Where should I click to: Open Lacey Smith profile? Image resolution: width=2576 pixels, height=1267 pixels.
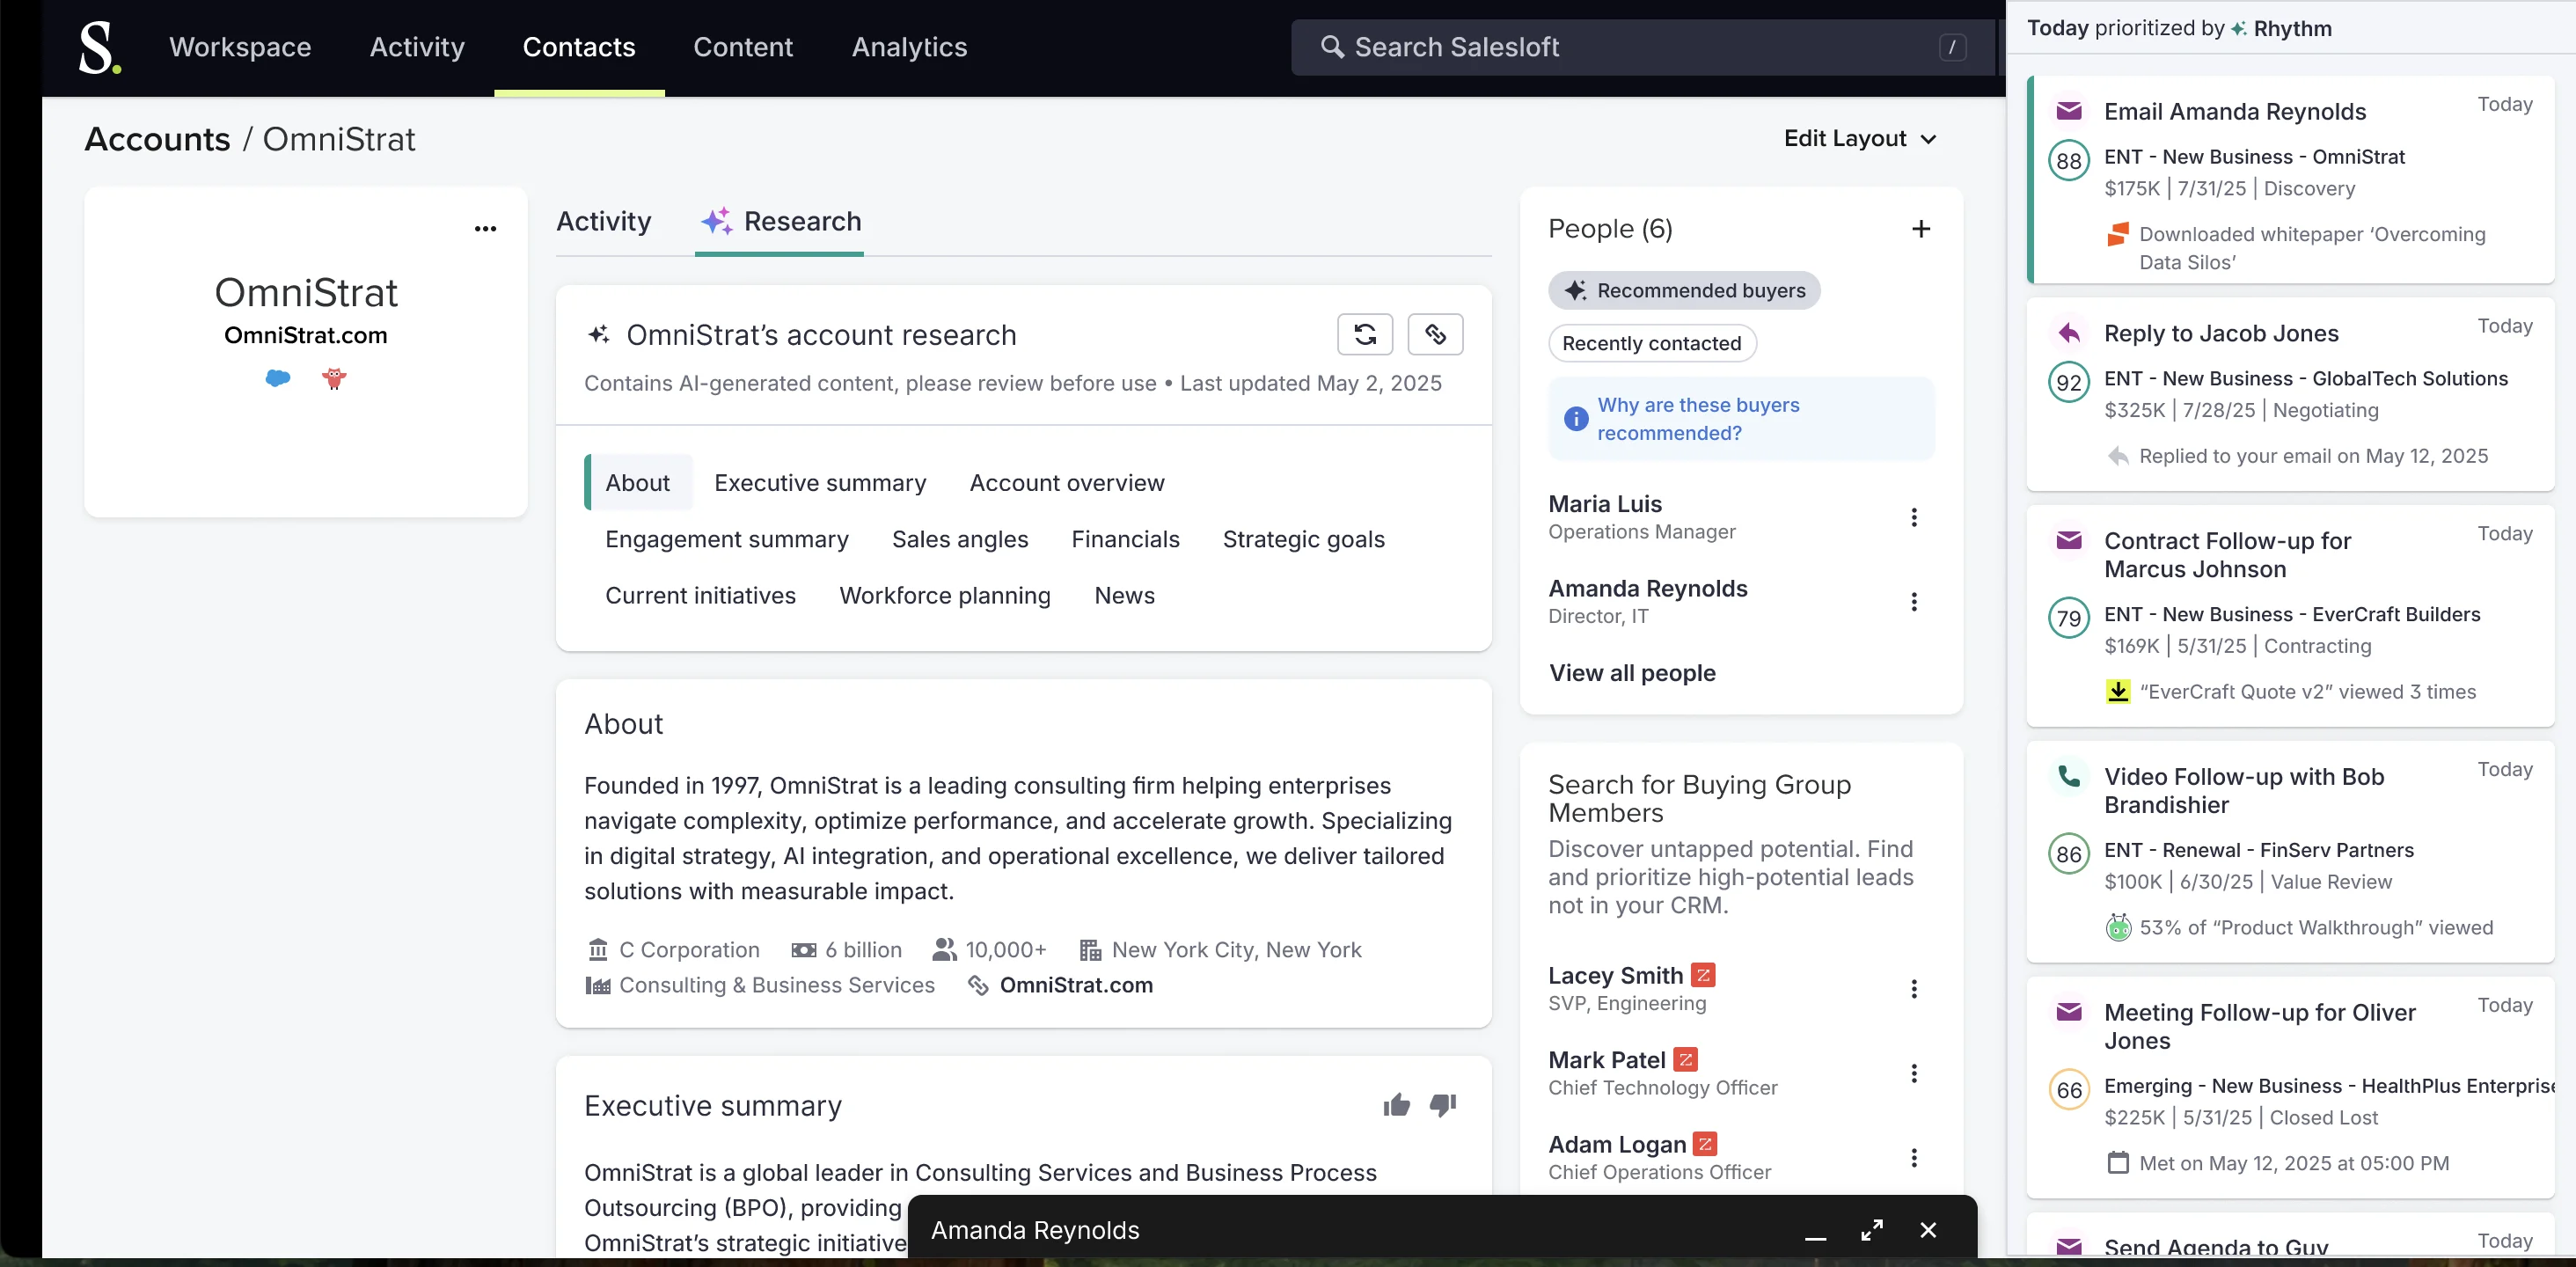(1616, 975)
